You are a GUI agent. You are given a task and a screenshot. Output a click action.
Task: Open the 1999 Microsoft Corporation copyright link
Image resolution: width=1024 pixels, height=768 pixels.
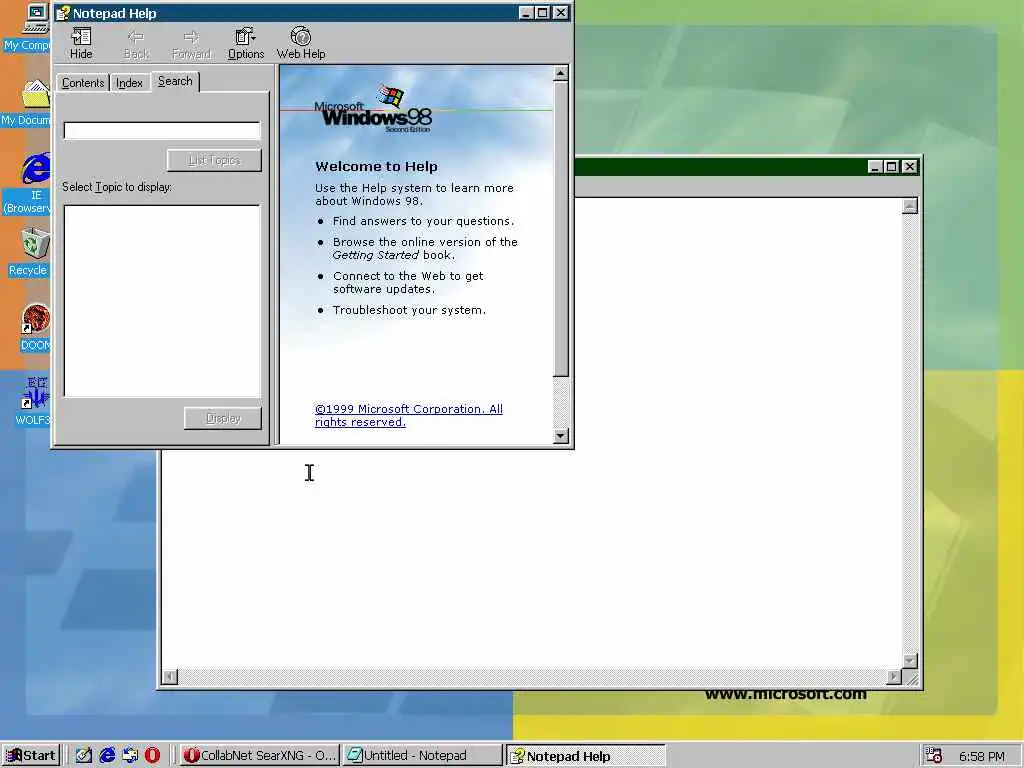click(409, 415)
